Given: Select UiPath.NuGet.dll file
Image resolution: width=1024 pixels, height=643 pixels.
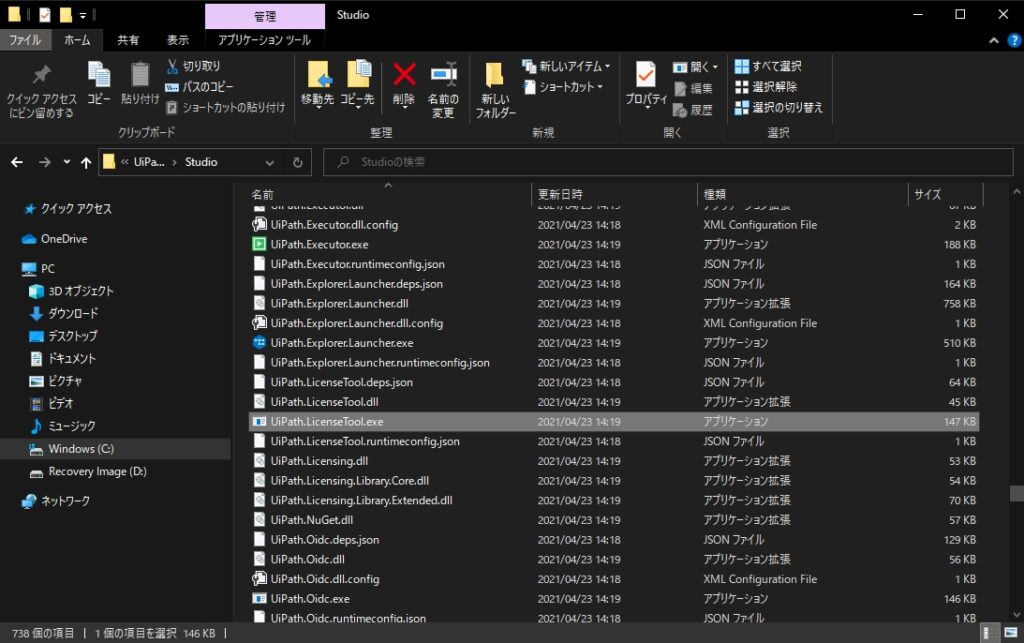Looking at the screenshot, I should pos(312,520).
